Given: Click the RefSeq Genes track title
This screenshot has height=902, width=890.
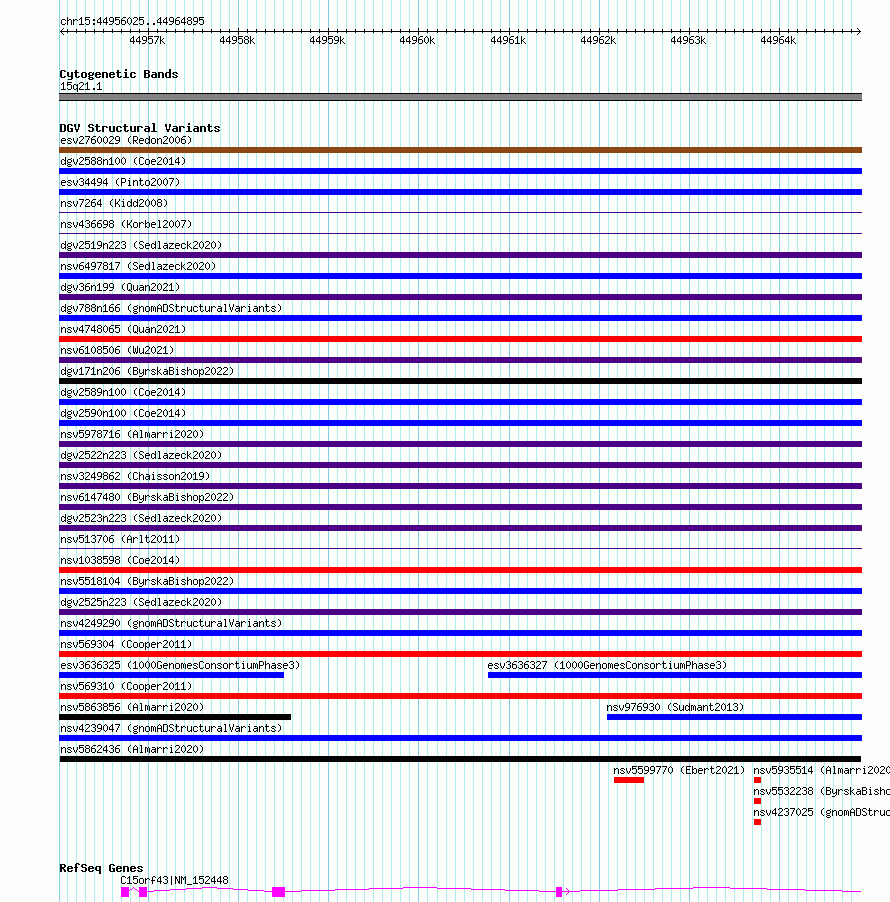Looking at the screenshot, I should pyautogui.click(x=101, y=868).
